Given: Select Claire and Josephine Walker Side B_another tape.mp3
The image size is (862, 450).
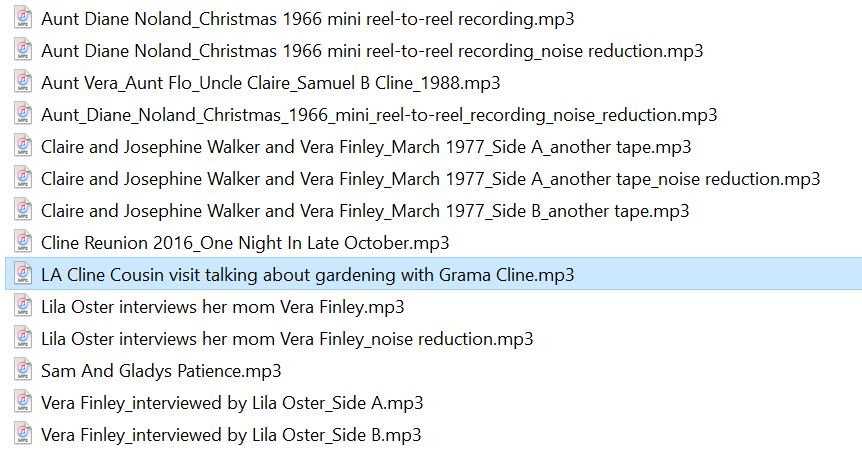Looking at the screenshot, I should point(365,210).
